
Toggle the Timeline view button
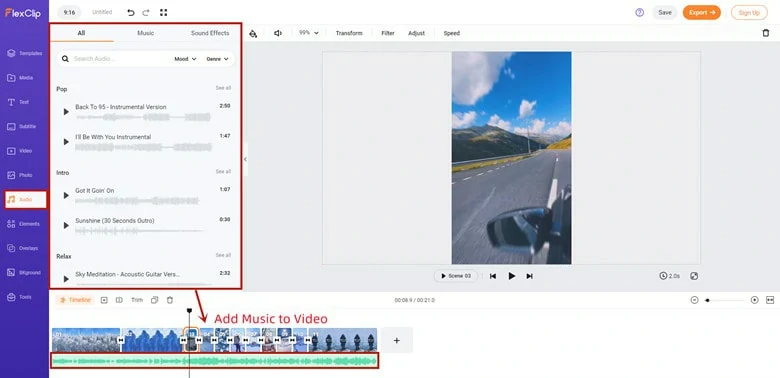[x=75, y=300]
